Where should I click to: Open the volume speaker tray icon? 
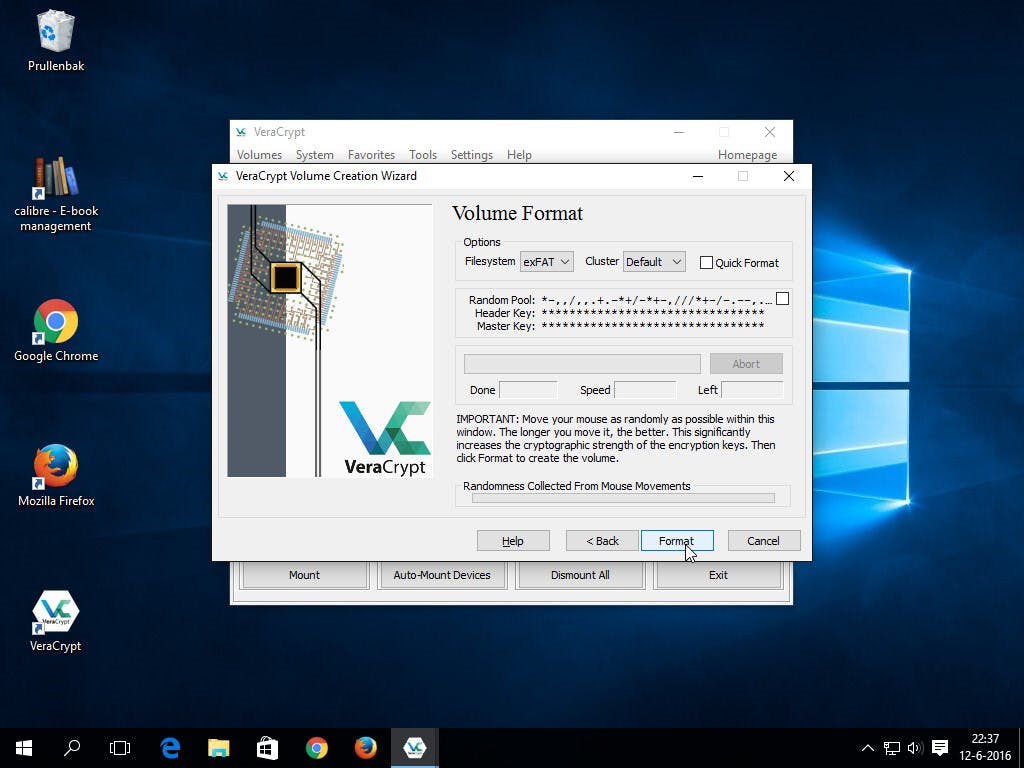915,748
